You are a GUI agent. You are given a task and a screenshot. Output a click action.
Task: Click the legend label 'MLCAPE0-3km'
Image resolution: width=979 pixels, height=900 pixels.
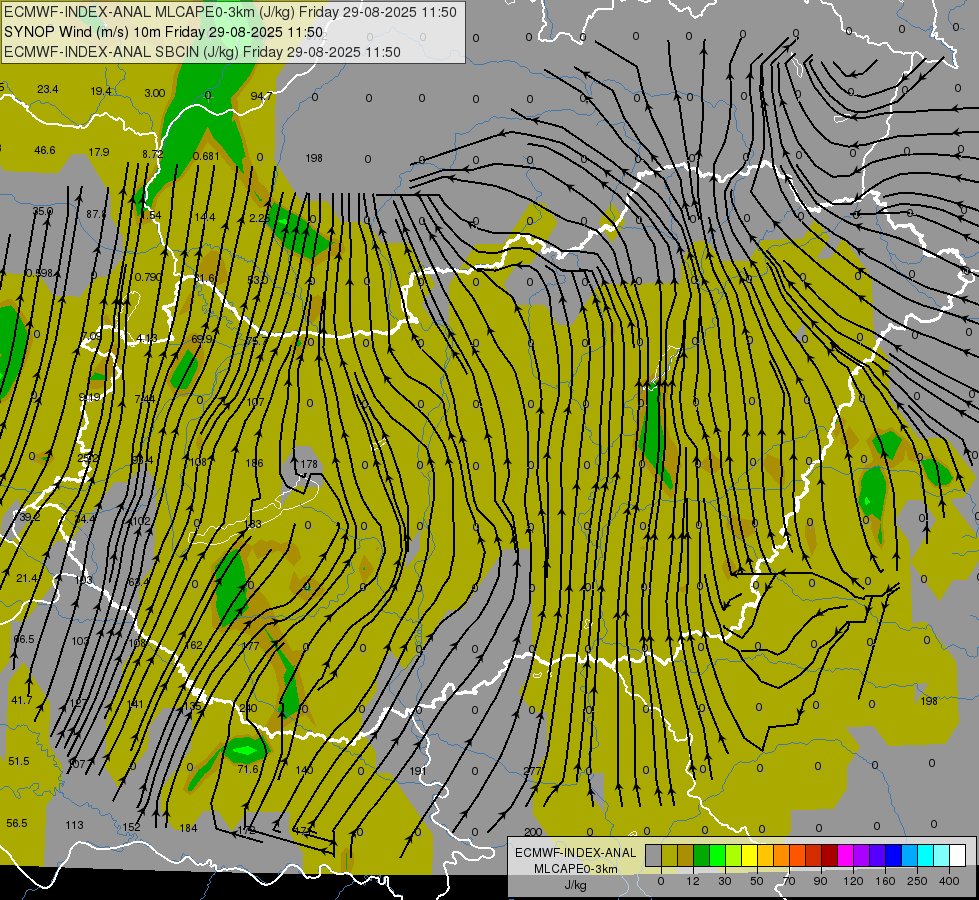tap(575, 869)
